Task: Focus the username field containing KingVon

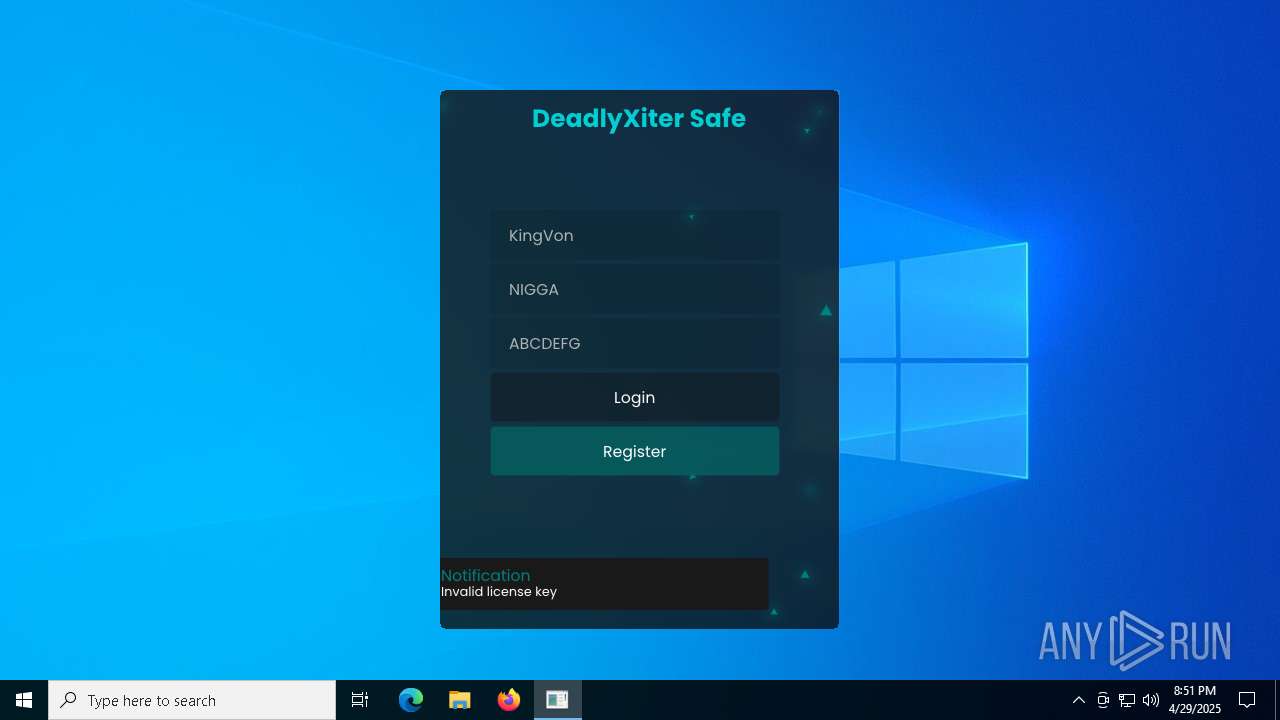Action: pos(634,235)
